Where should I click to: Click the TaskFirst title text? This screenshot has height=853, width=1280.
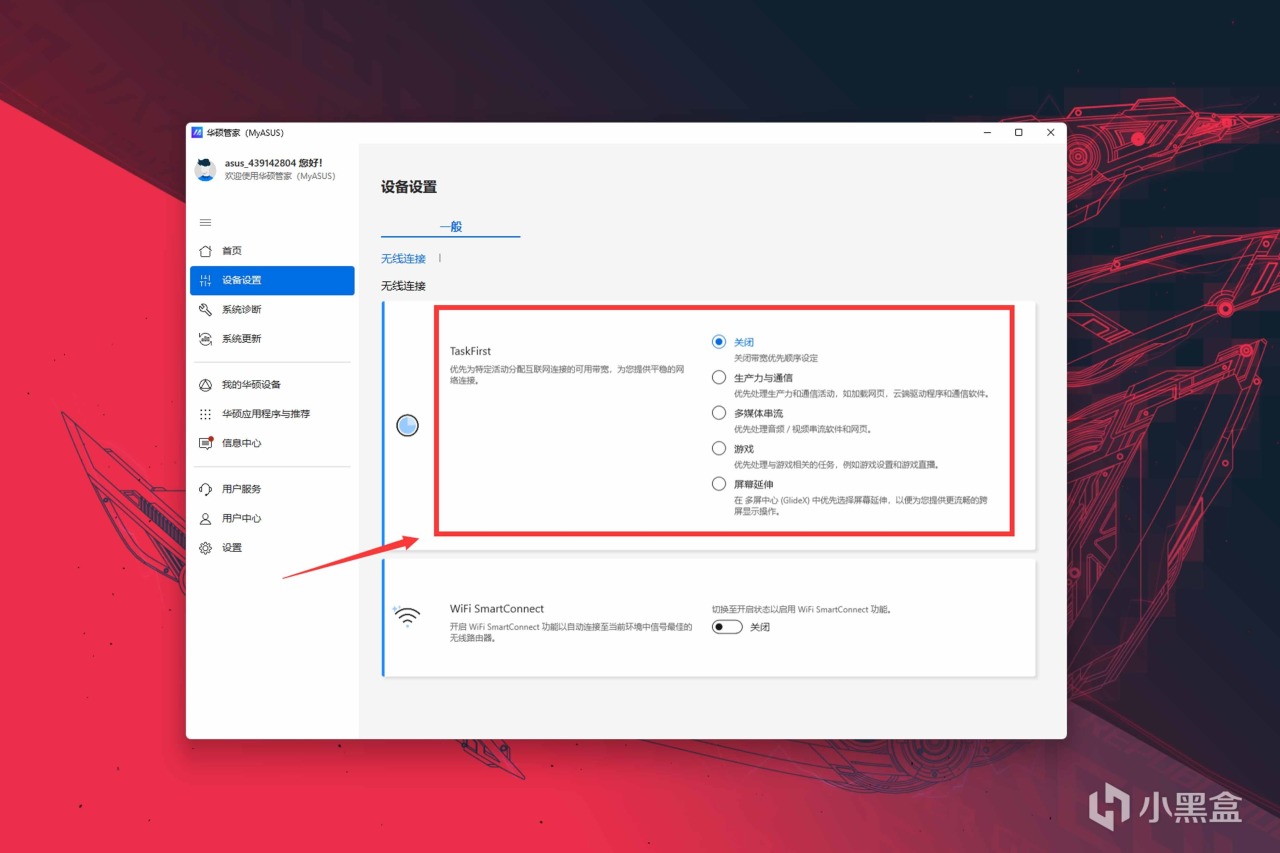point(471,352)
